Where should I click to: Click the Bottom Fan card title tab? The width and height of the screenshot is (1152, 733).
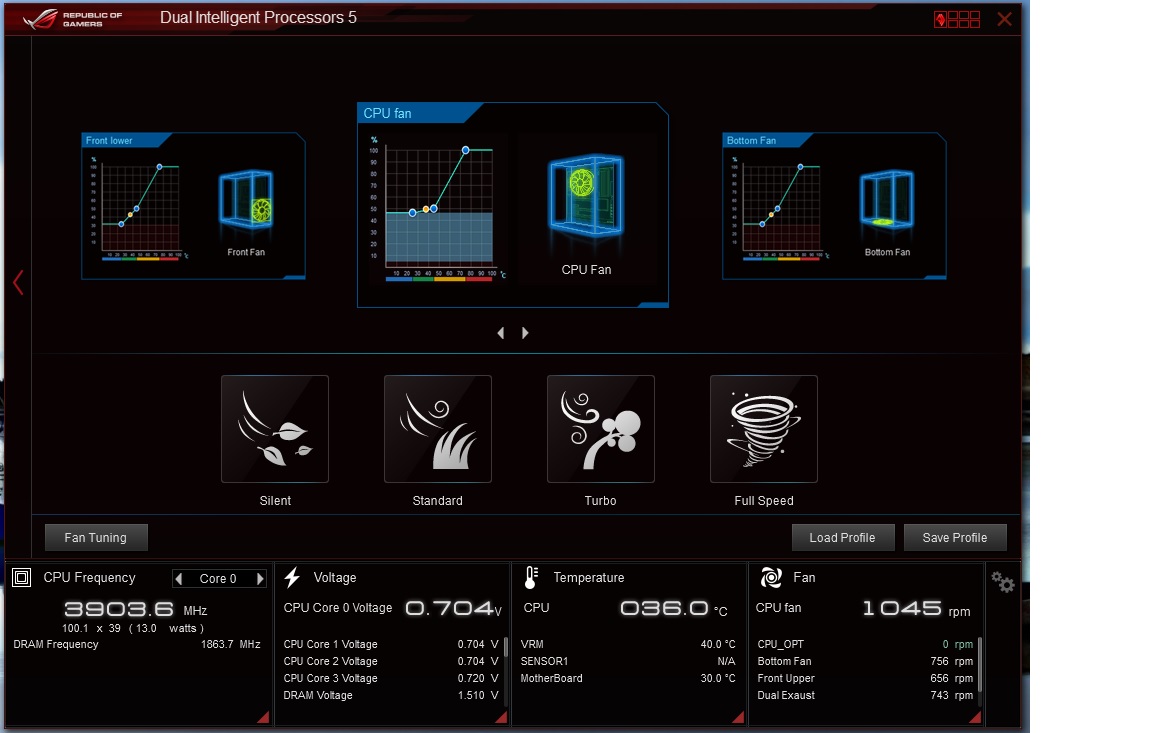[x=761, y=140]
